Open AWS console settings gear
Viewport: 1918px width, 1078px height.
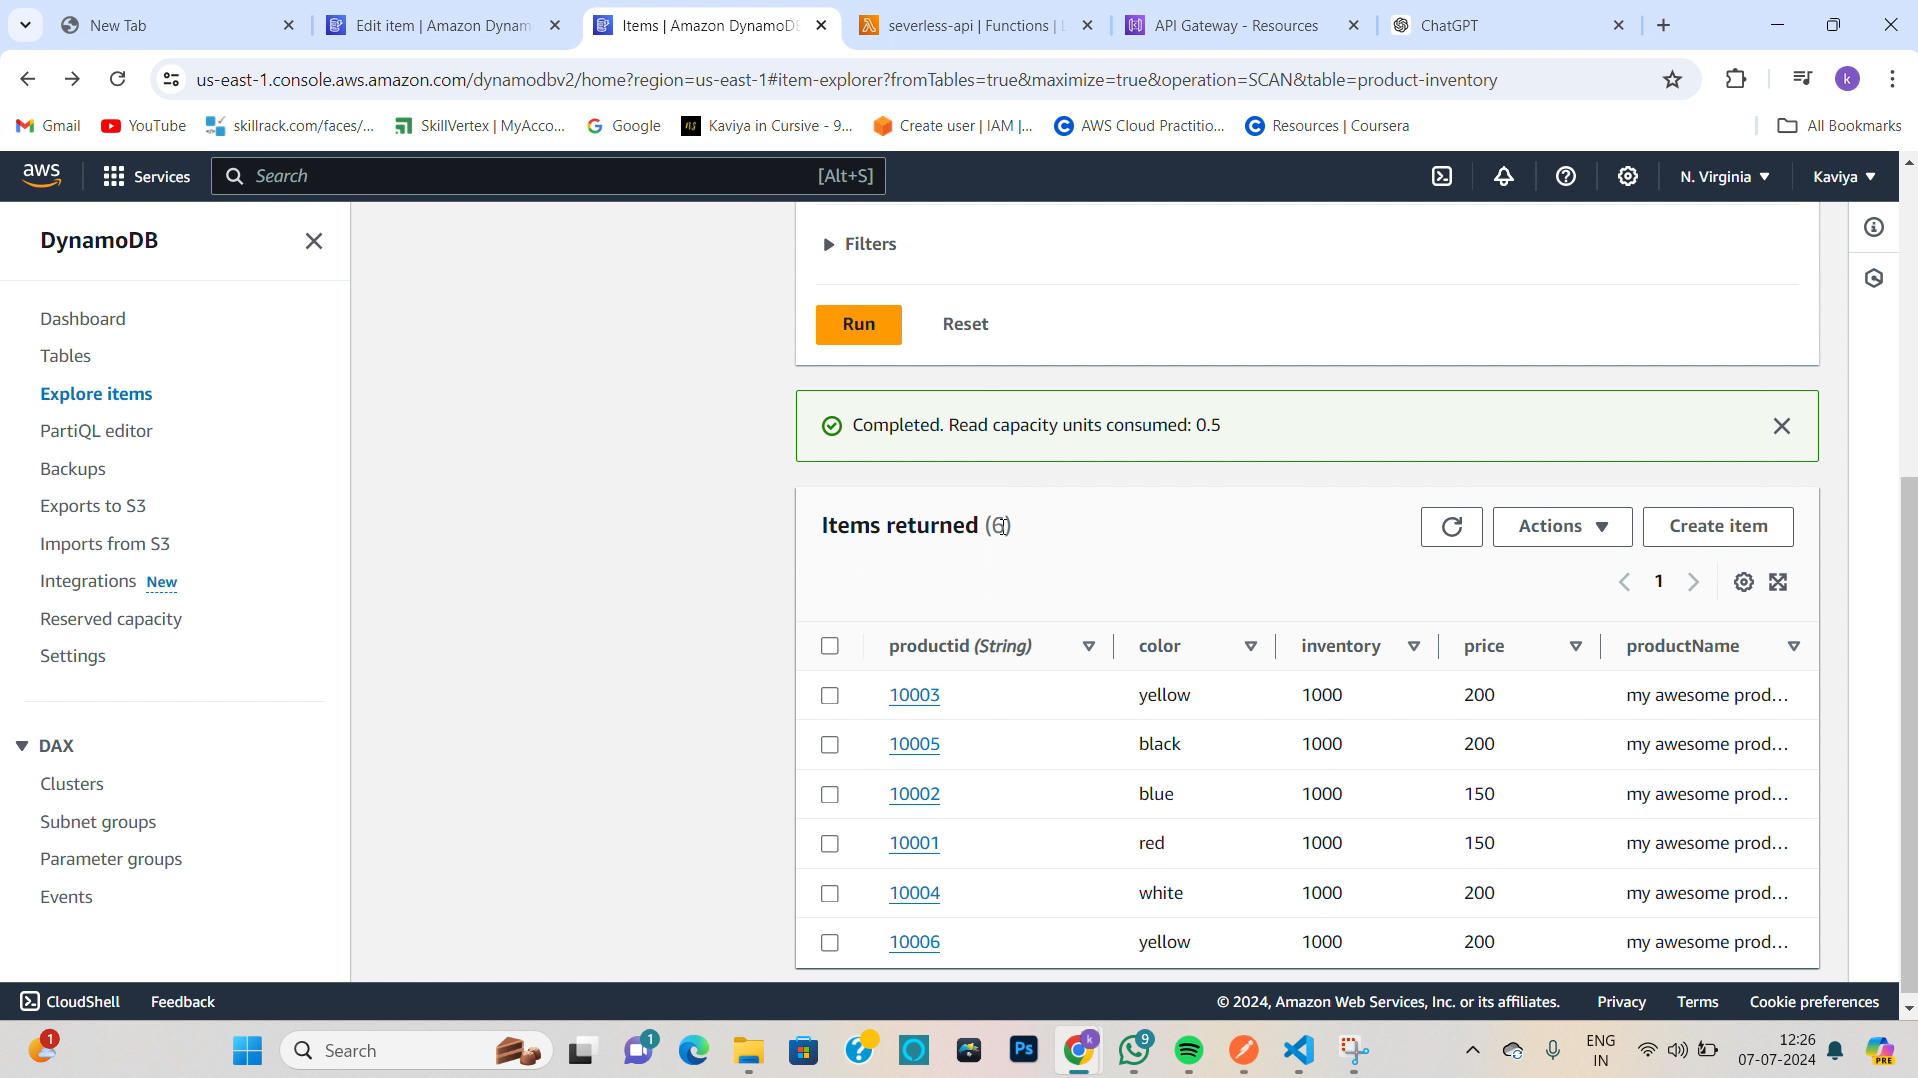click(1628, 176)
